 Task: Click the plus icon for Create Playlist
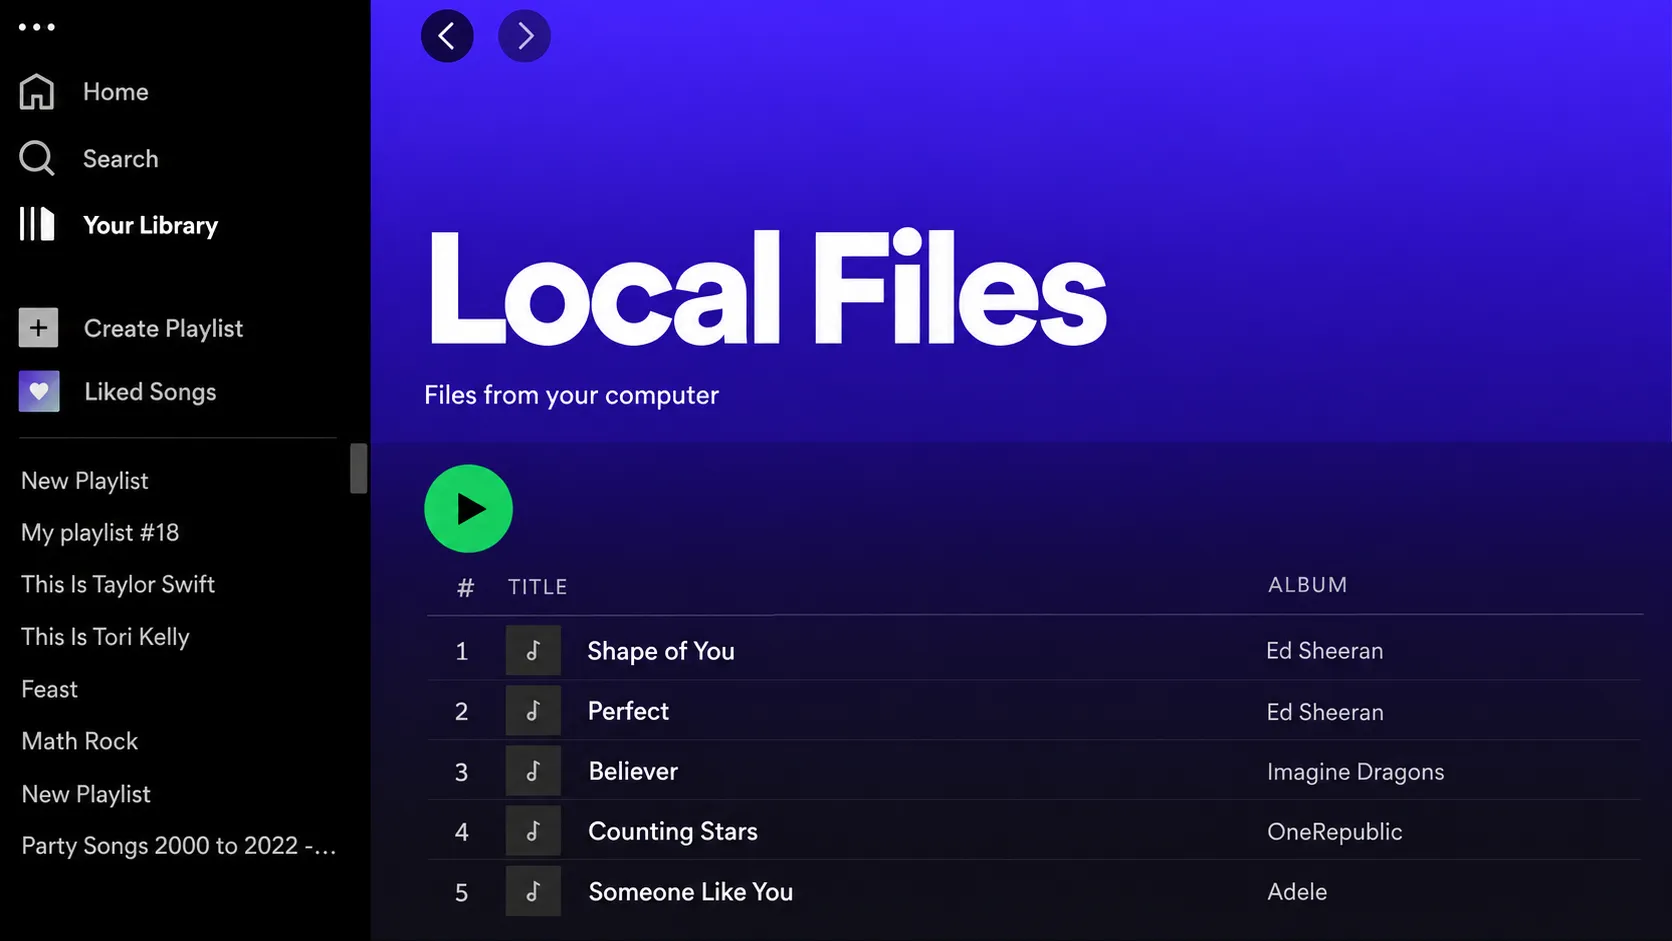(38, 328)
